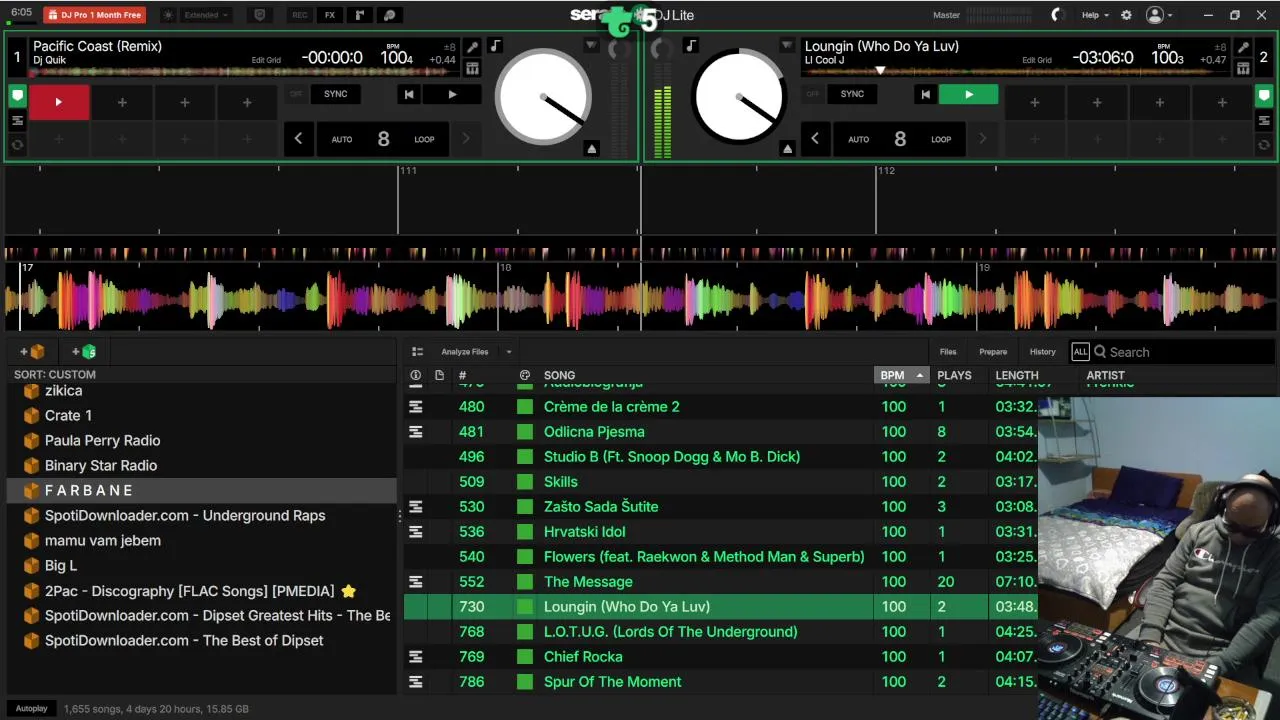Toggle library list view icon
1280x720 pixels.
click(x=417, y=351)
